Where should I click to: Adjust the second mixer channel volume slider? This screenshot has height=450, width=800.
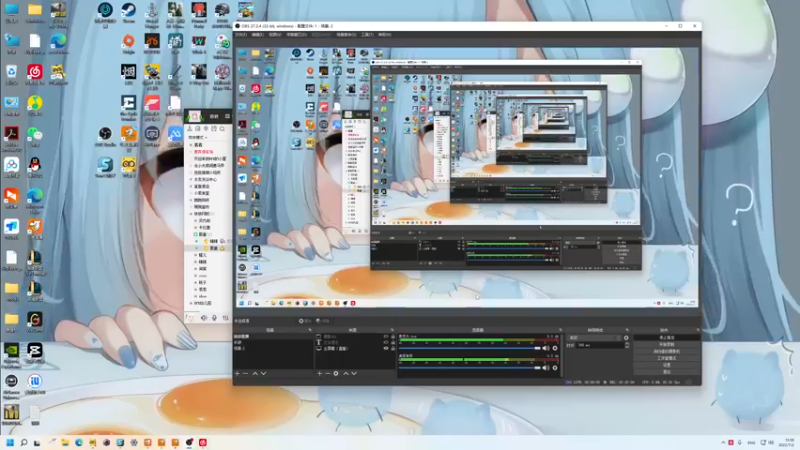(469, 368)
